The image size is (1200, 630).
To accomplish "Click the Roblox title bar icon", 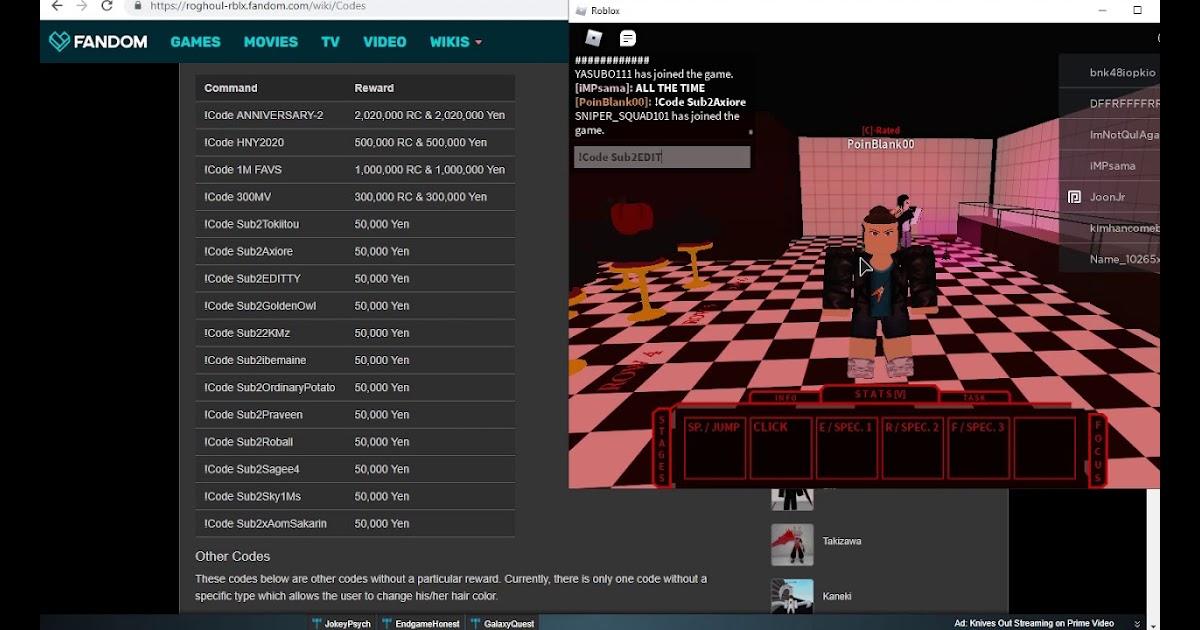I will (580, 10).
